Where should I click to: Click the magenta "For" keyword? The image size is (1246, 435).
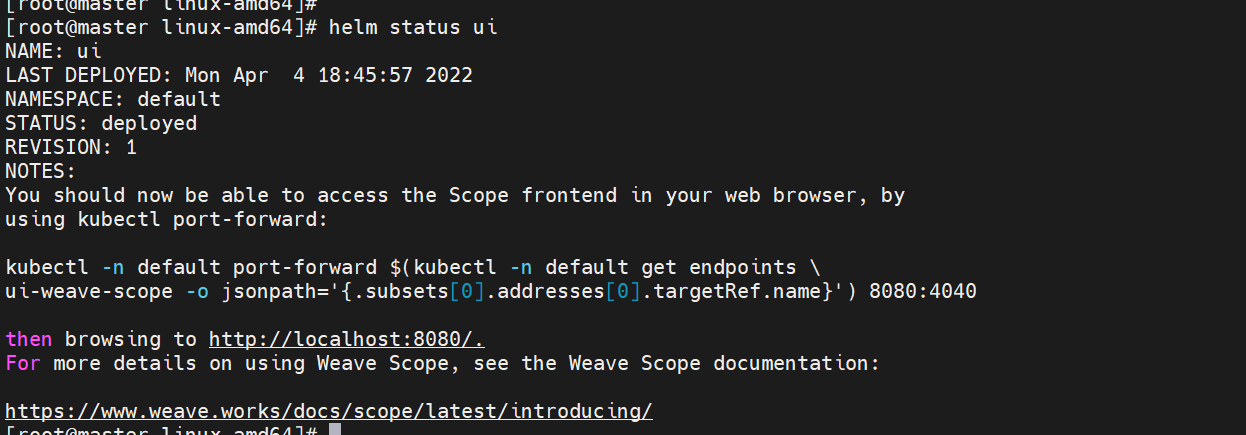(x=23, y=363)
